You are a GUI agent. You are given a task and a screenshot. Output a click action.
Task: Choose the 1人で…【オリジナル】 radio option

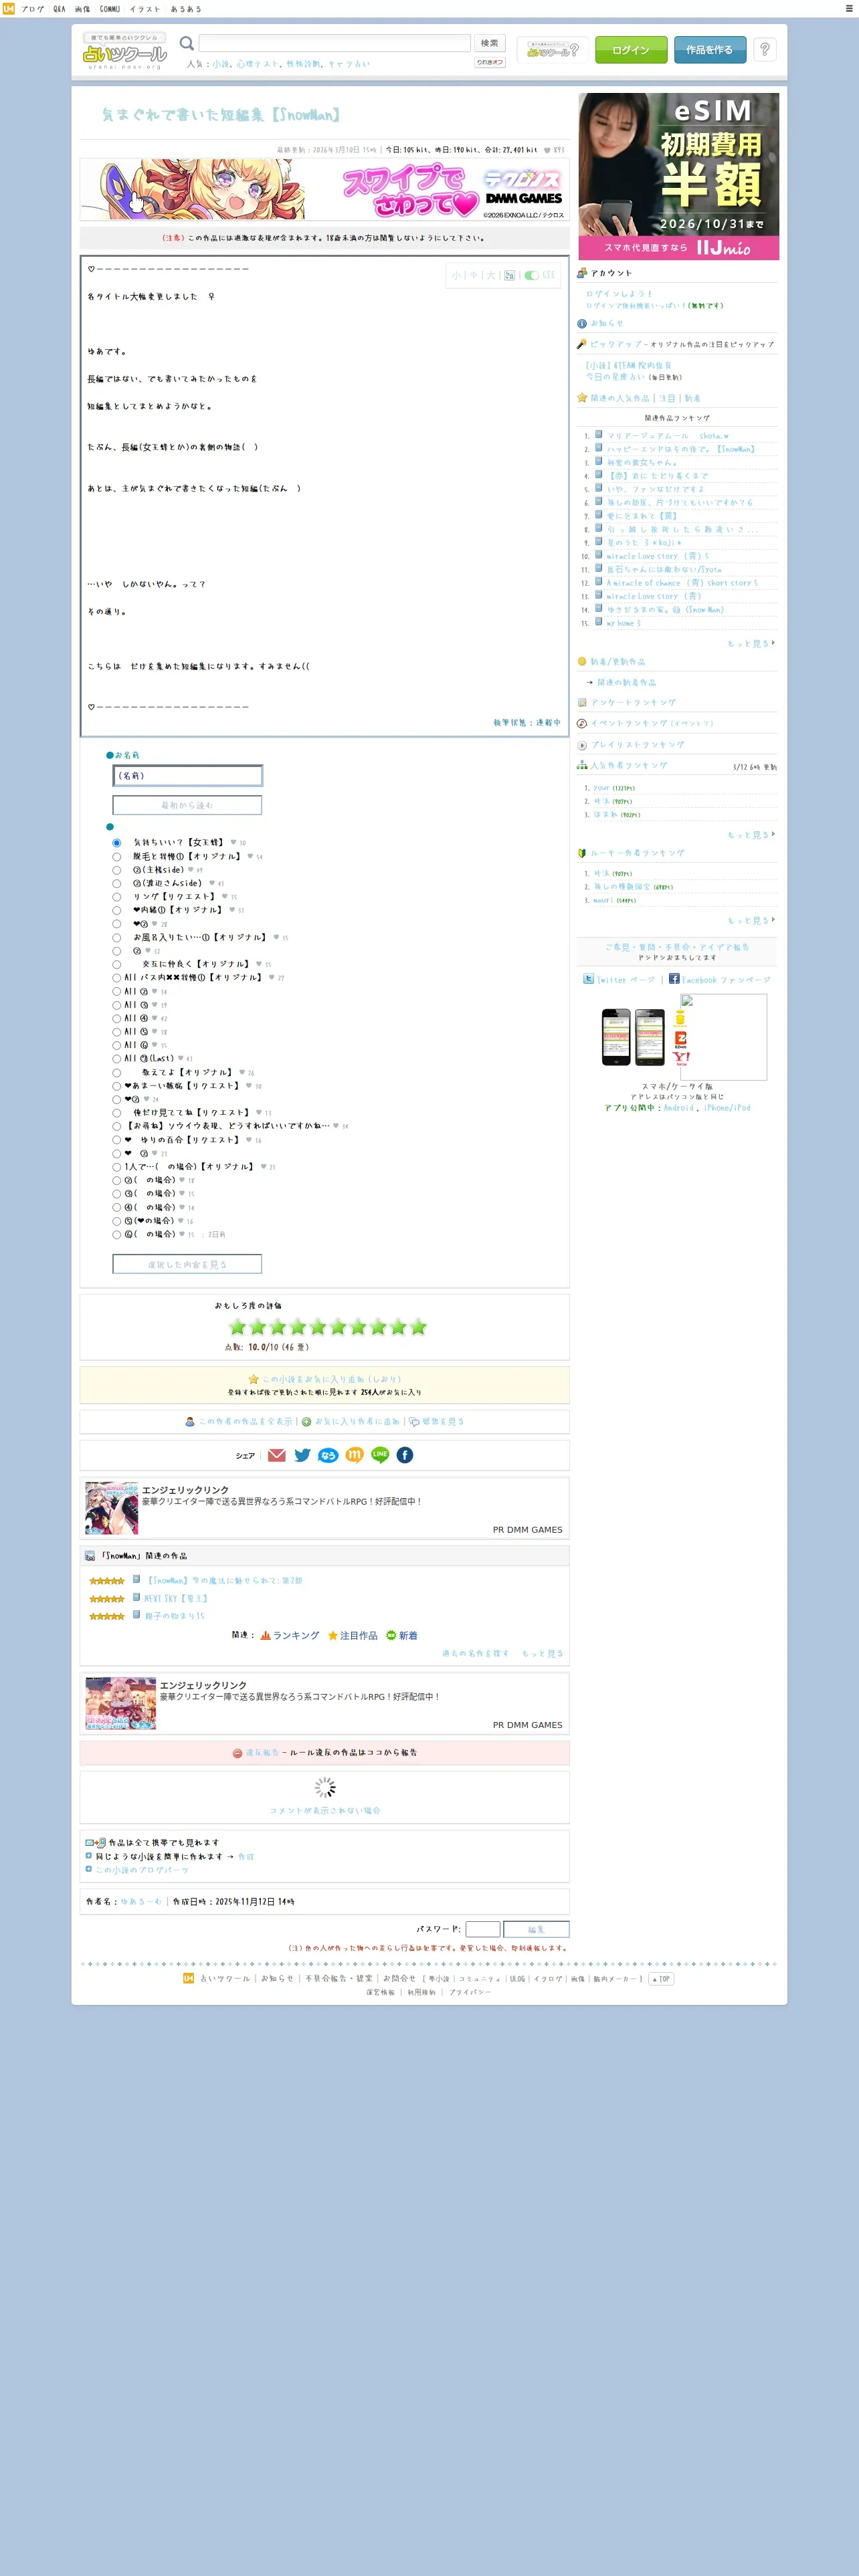pos(116,1167)
